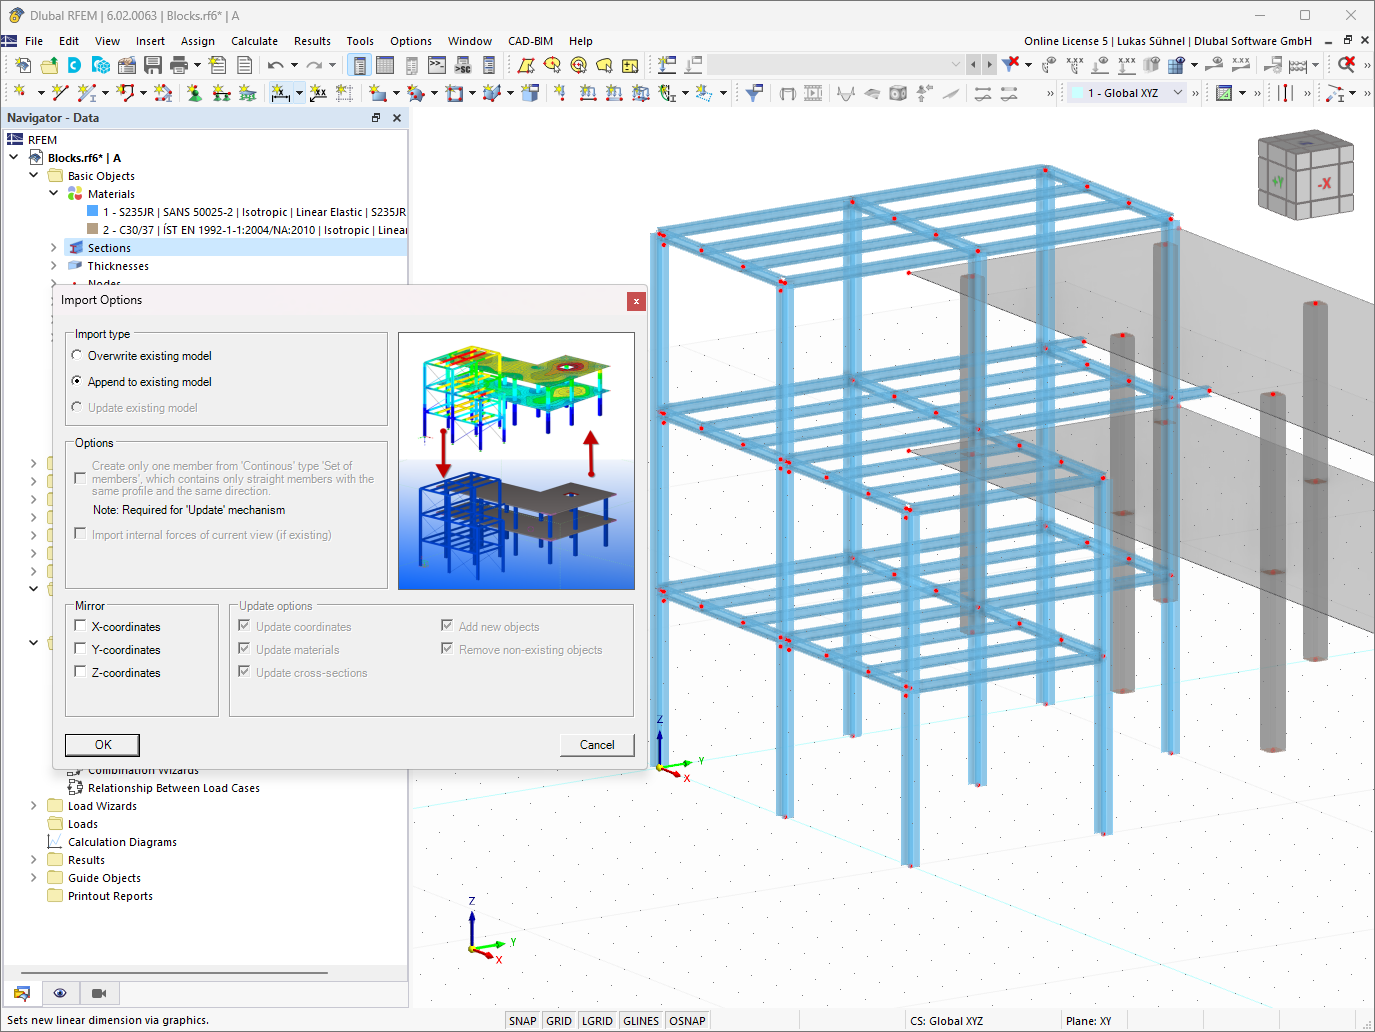1375x1032 pixels.
Task: Open the Global XYZ coordinate dropdown
Action: point(1127,93)
